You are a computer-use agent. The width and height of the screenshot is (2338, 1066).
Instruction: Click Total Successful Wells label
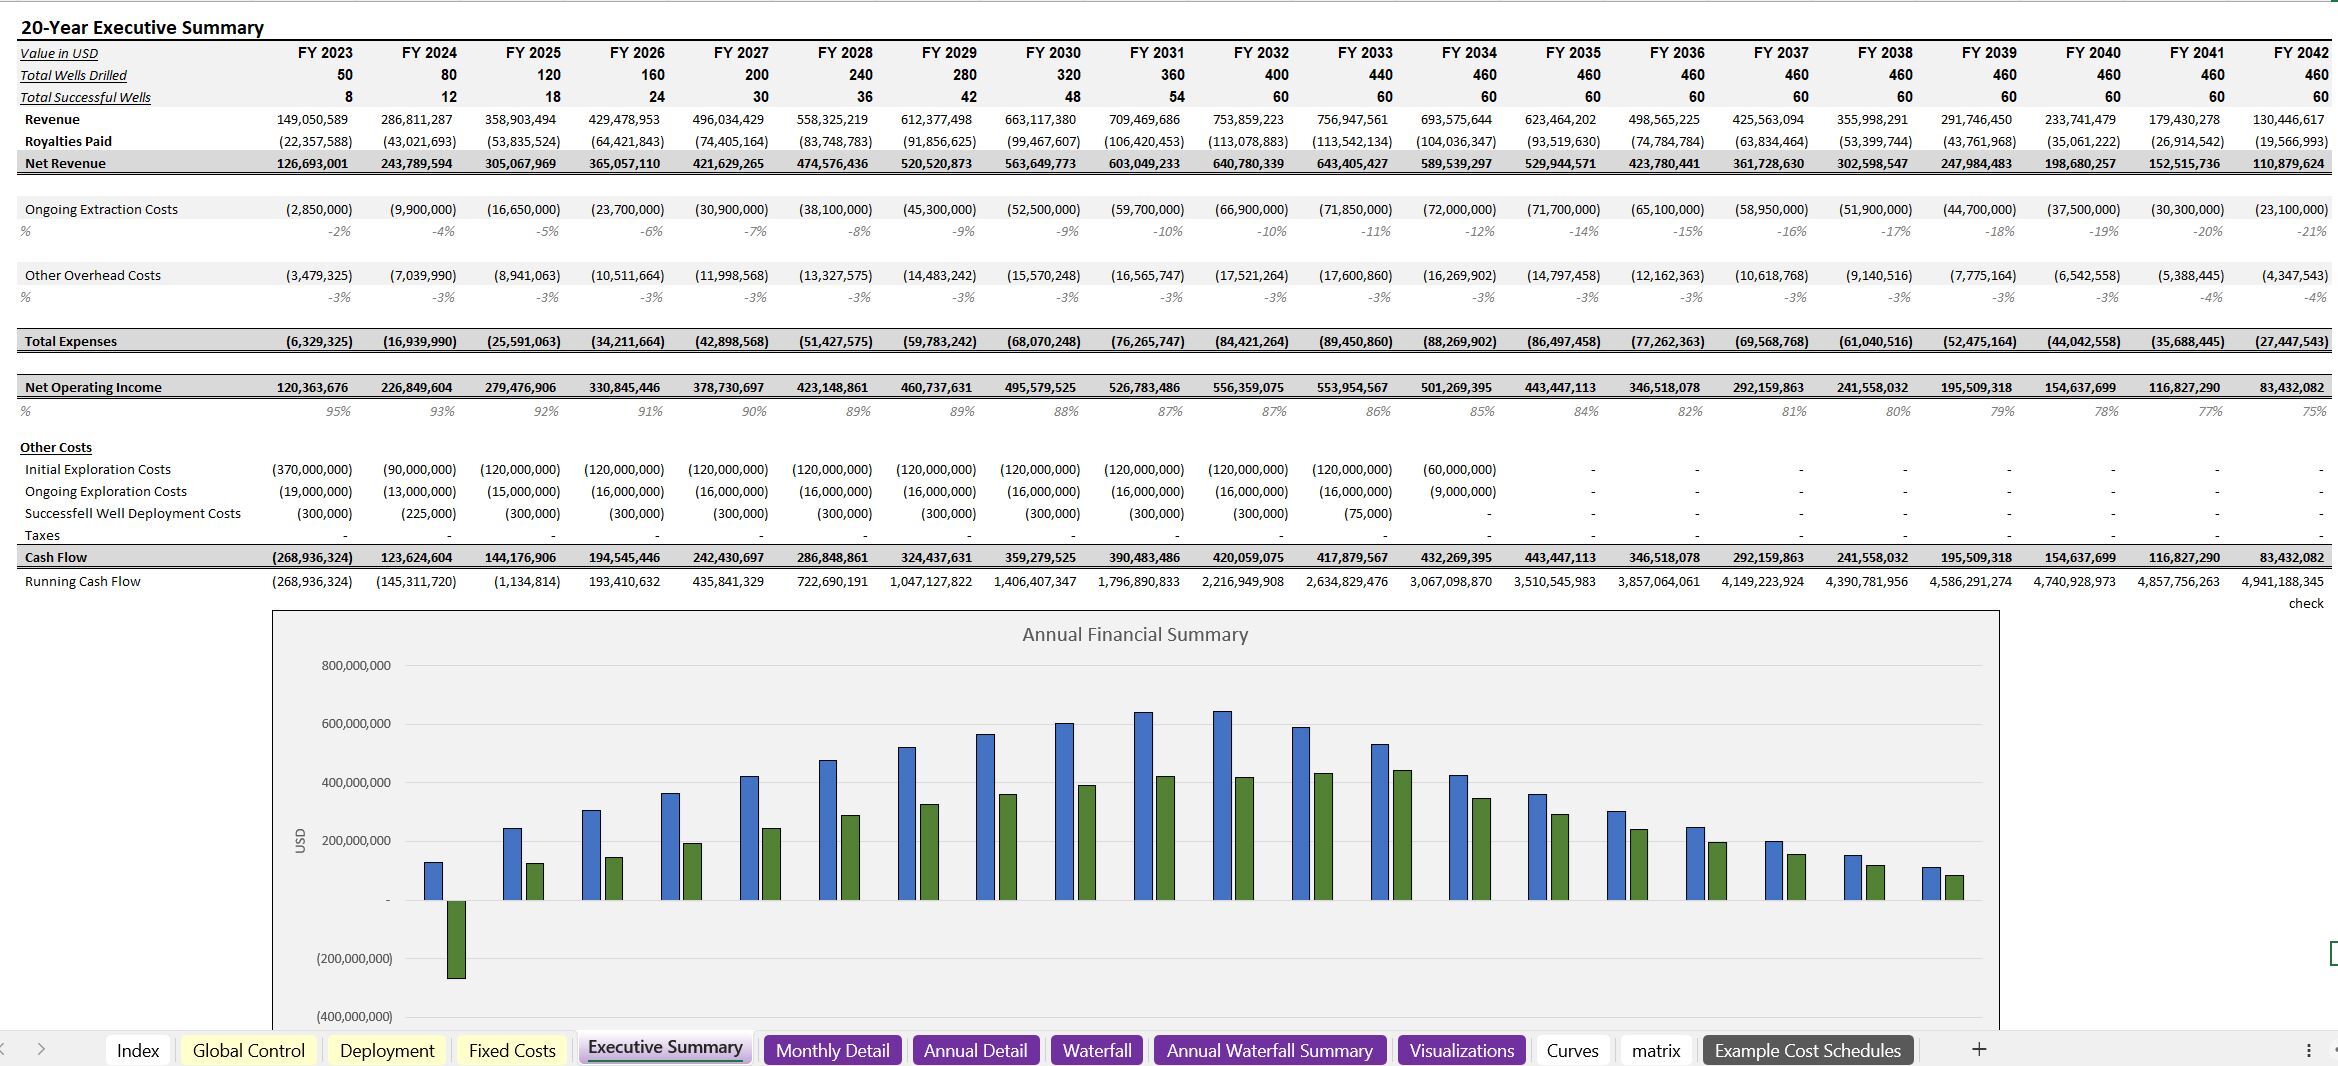point(85,97)
